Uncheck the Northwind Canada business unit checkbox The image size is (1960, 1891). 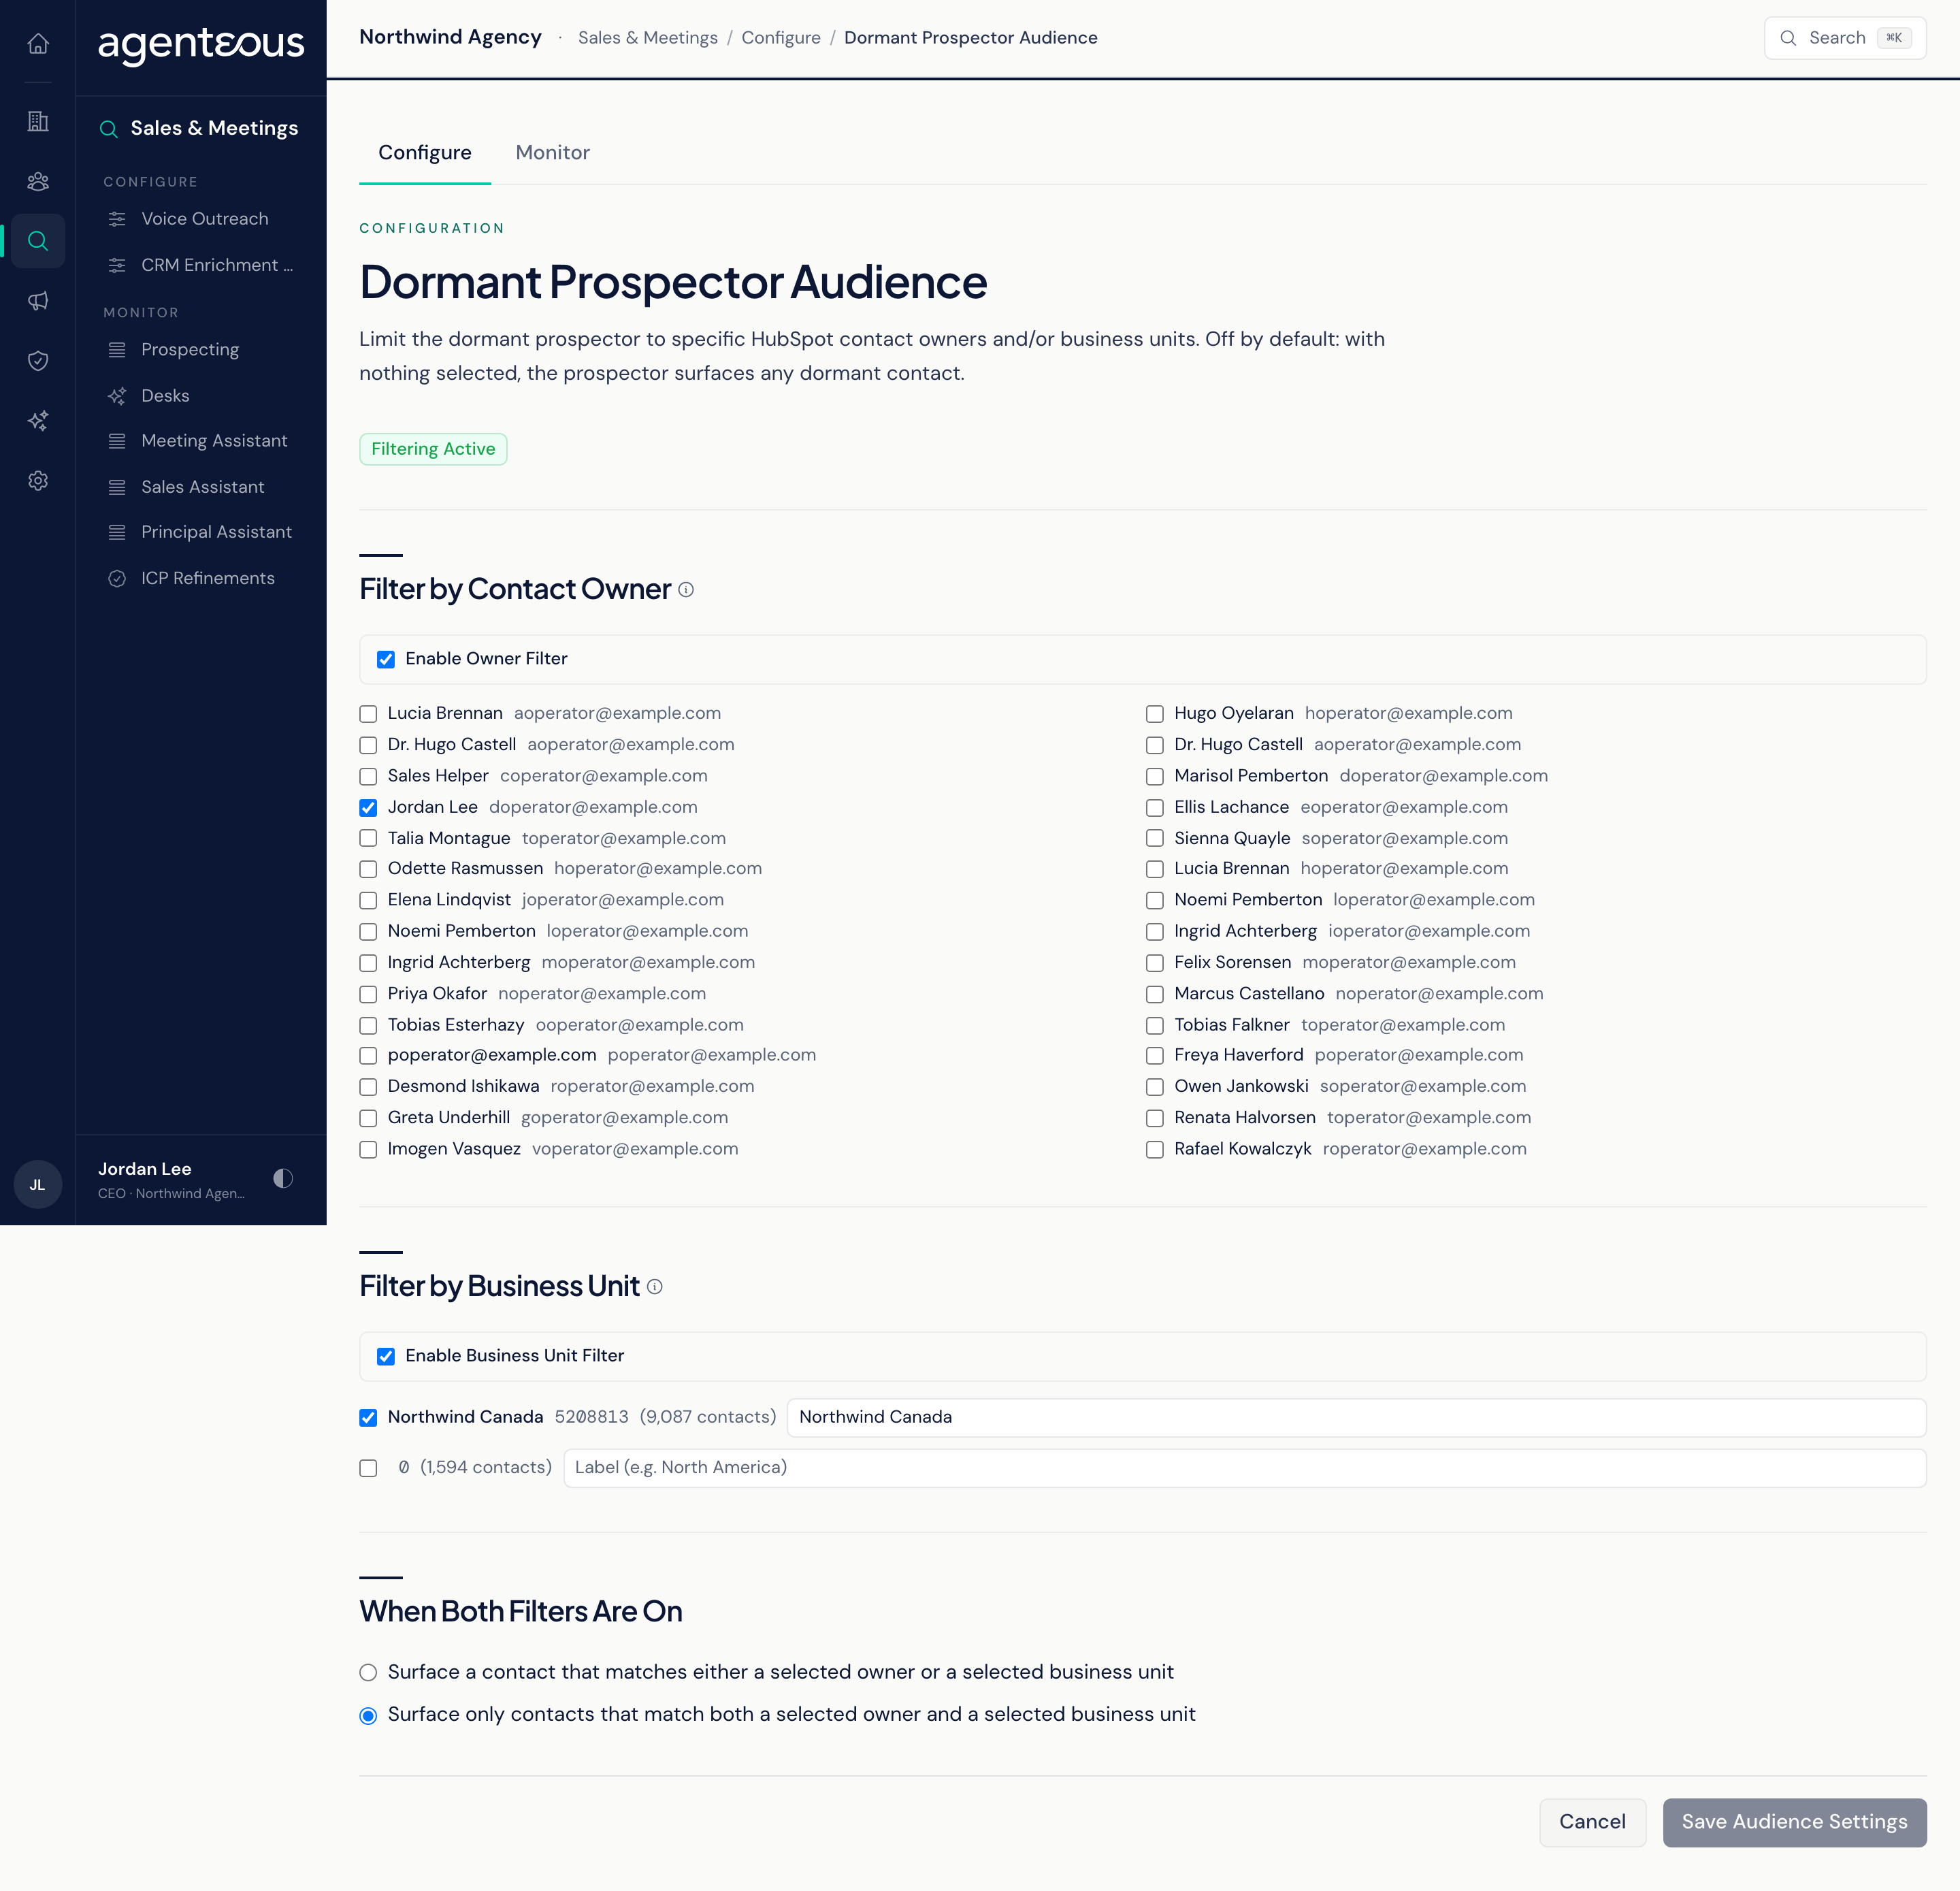point(368,1418)
